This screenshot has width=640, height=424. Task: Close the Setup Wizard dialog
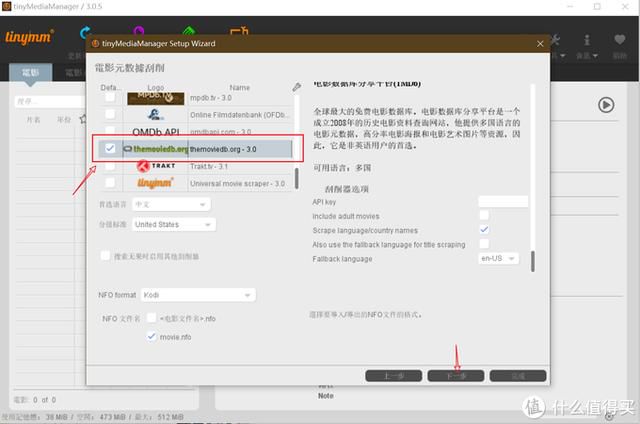coord(540,44)
